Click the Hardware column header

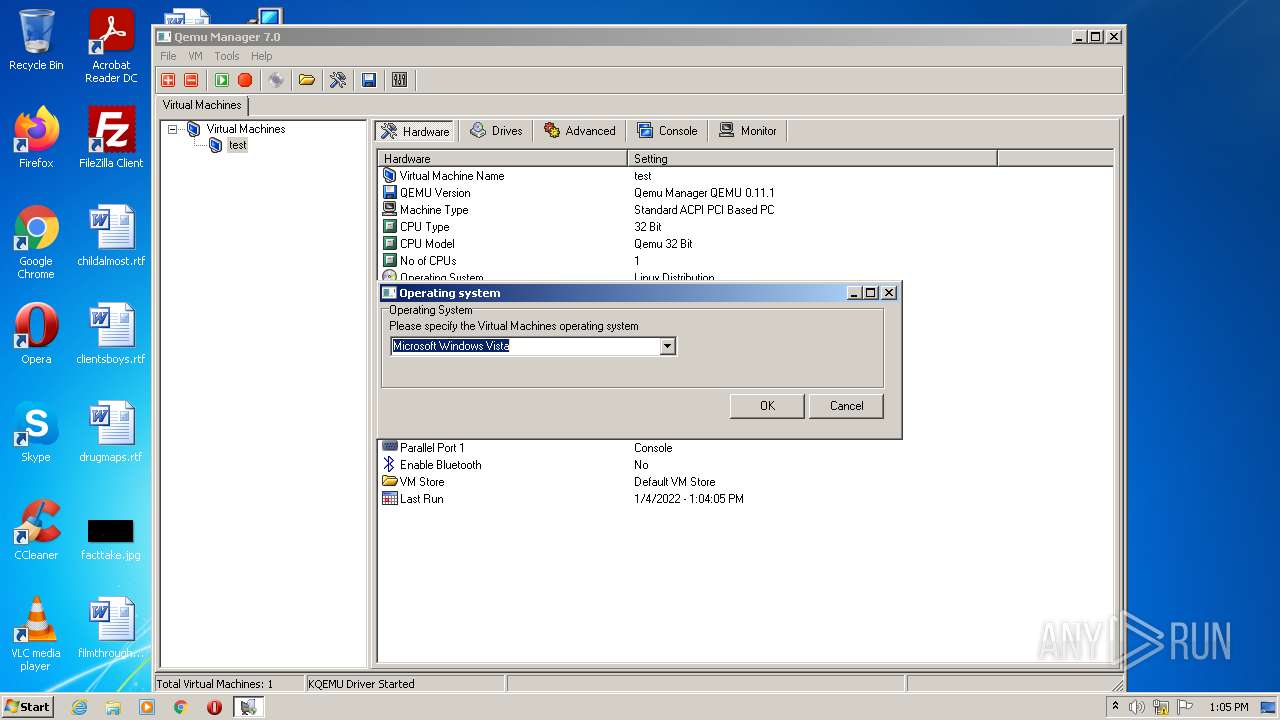[x=502, y=158]
